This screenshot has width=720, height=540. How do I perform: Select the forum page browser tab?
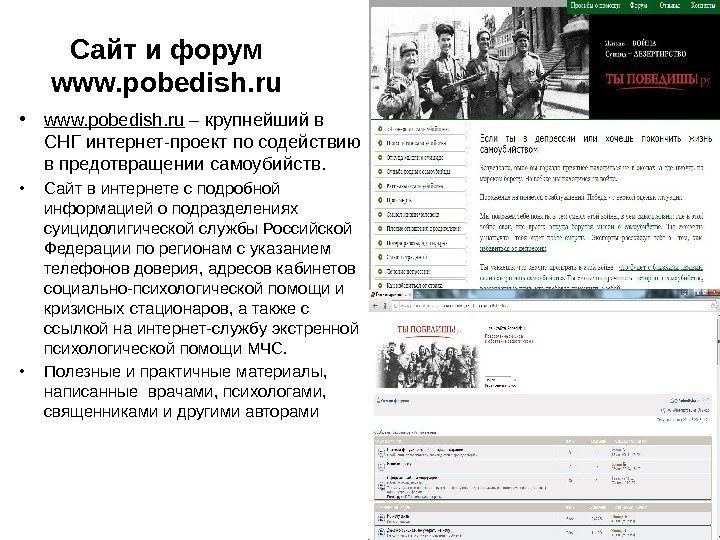pyautogui.click(x=391, y=294)
